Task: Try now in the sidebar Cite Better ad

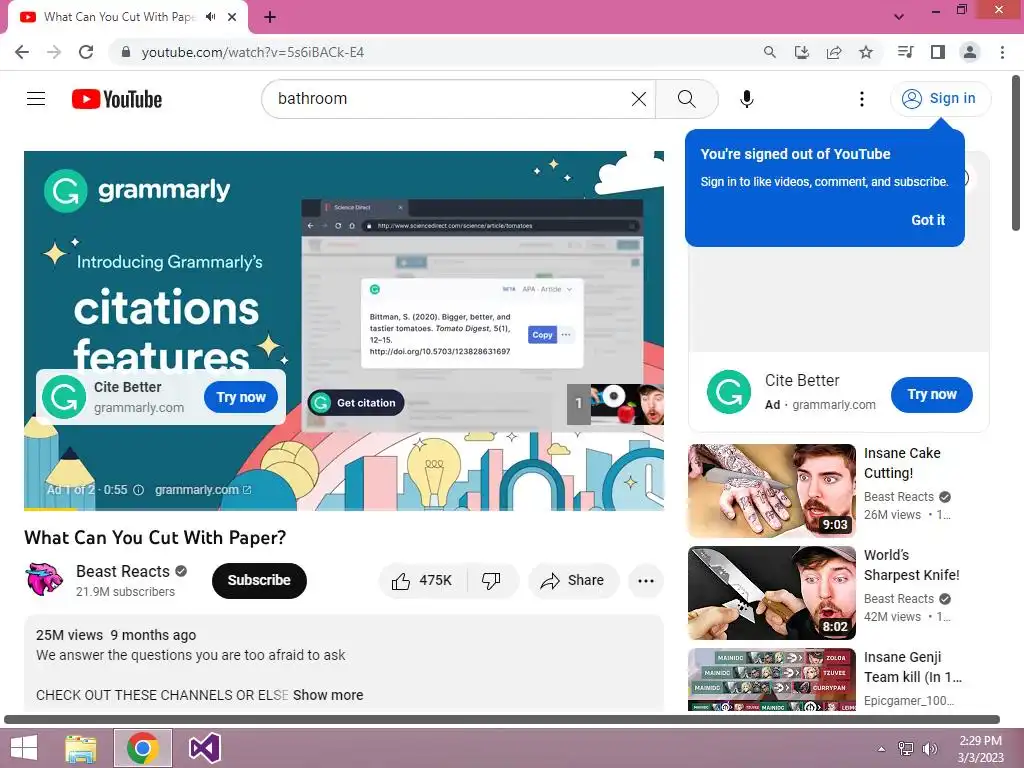Action: click(931, 394)
